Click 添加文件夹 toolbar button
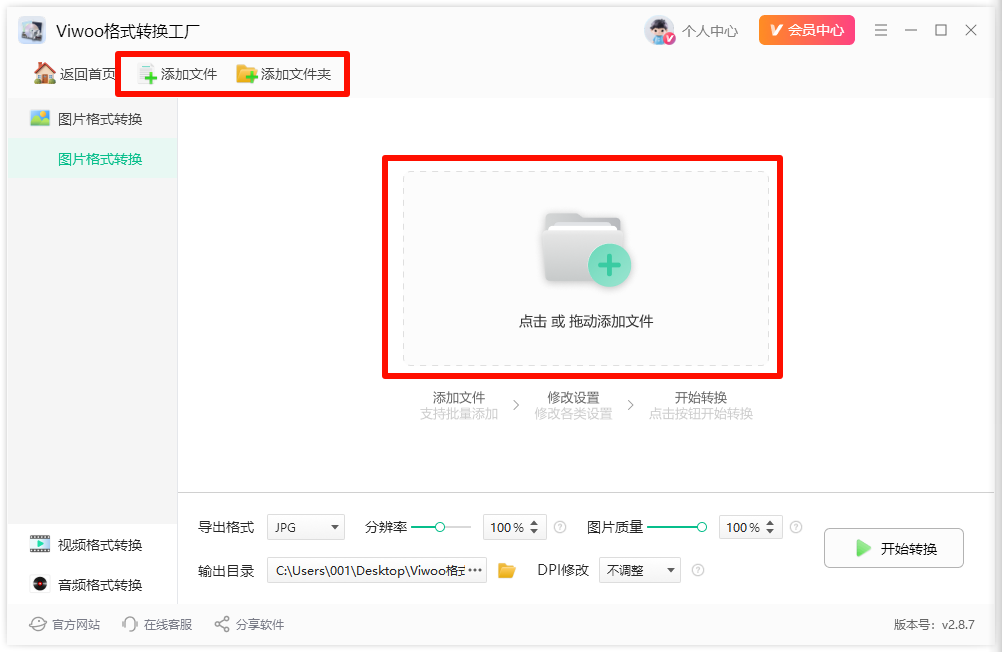The image size is (1002, 652). 284,74
